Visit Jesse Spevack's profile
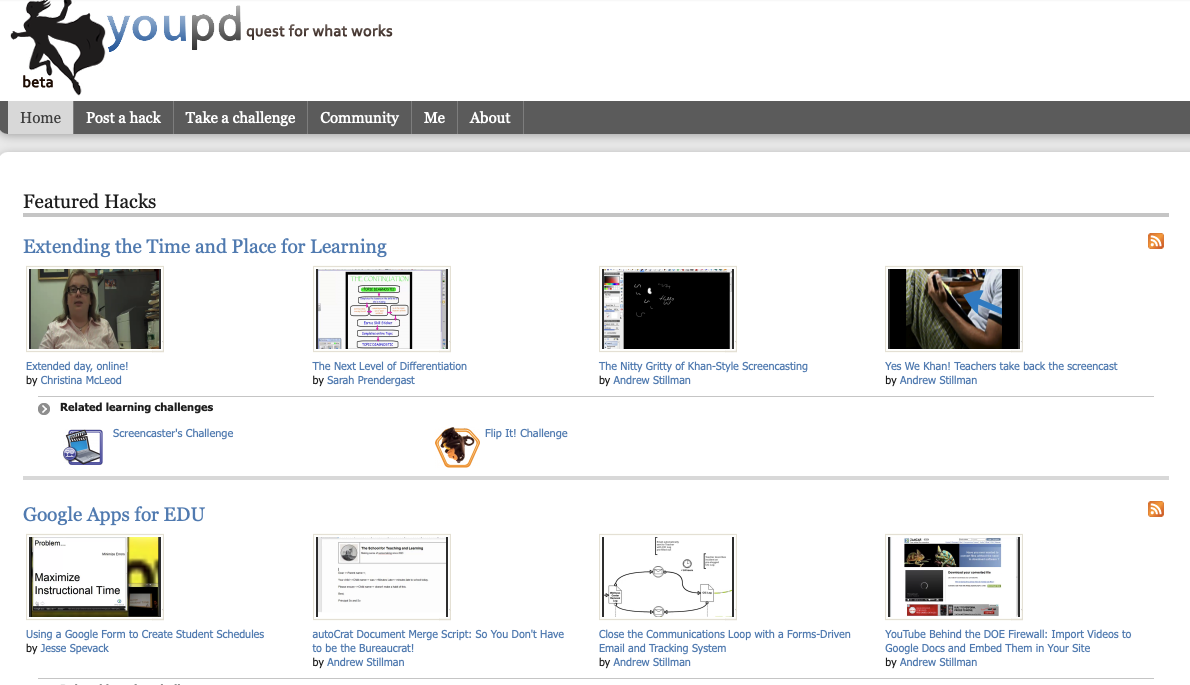The width and height of the screenshot is (1190, 685). tap(74, 649)
